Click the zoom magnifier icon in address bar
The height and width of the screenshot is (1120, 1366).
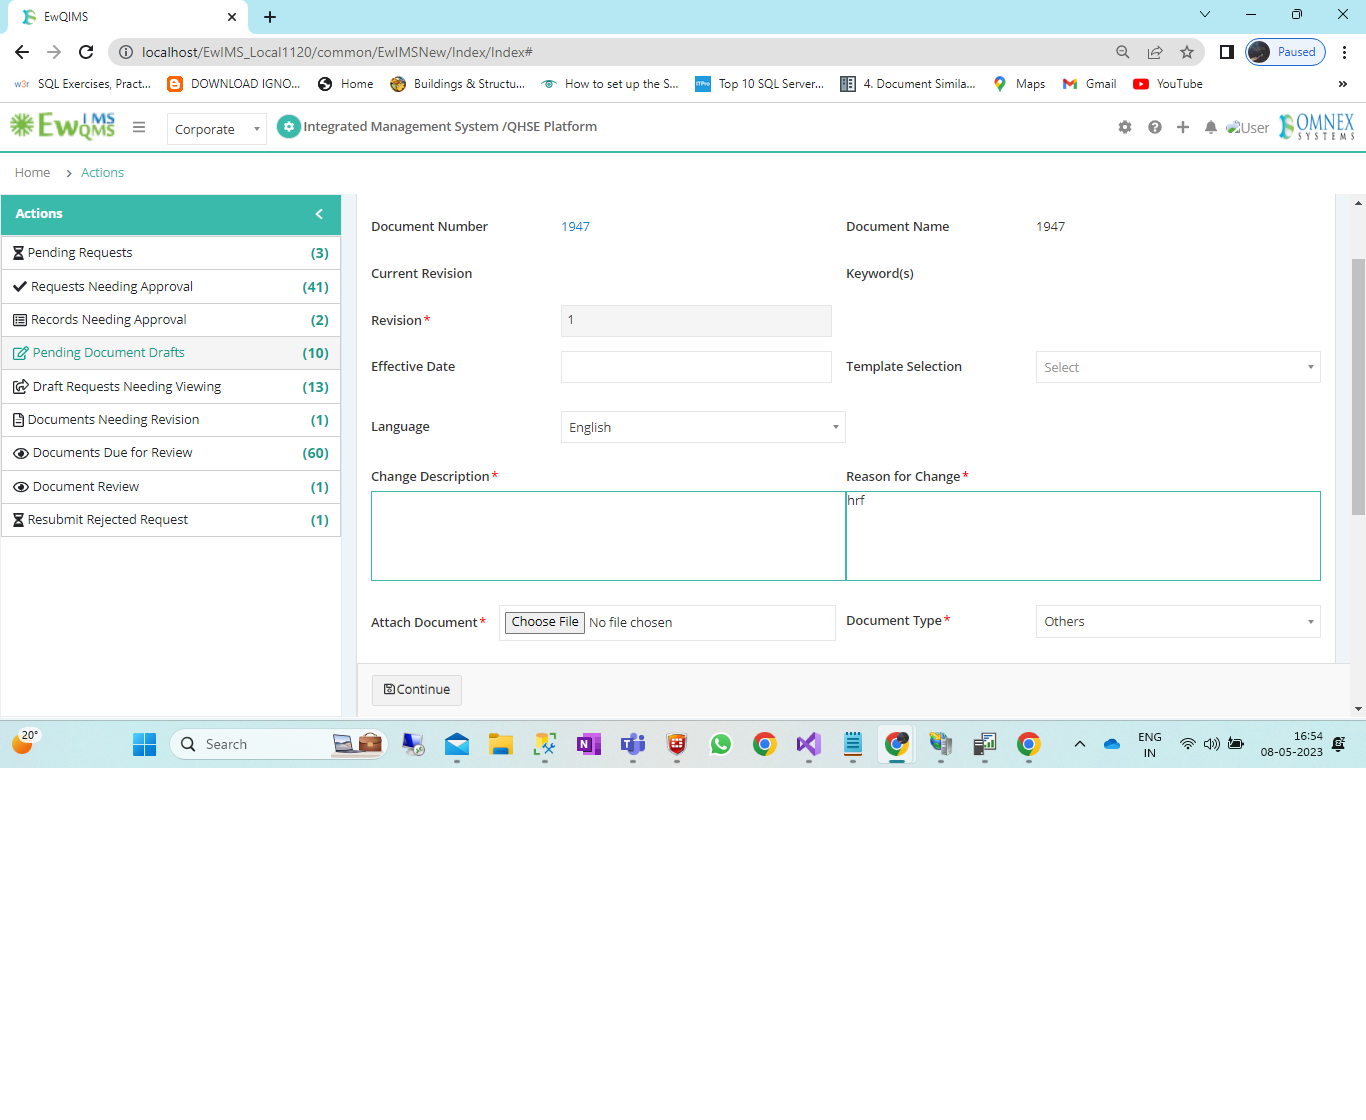1123,52
